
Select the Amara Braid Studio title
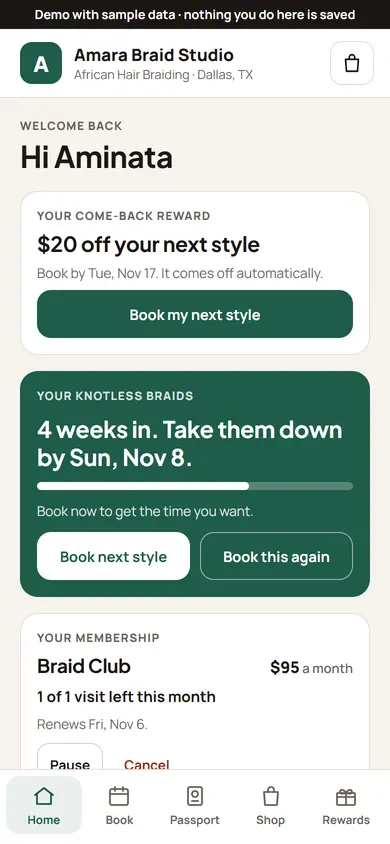pos(154,55)
